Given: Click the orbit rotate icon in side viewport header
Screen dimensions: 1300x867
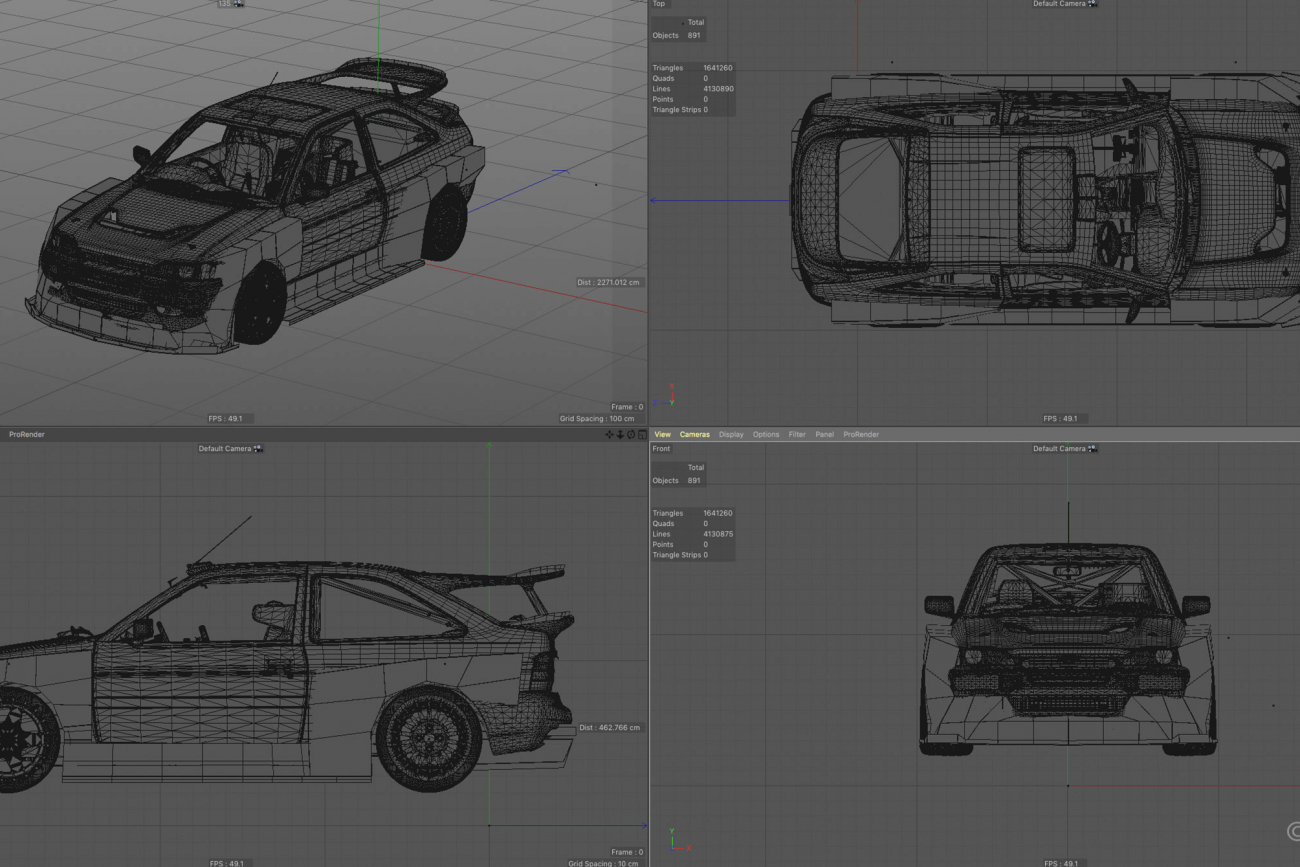Looking at the screenshot, I should (631, 435).
